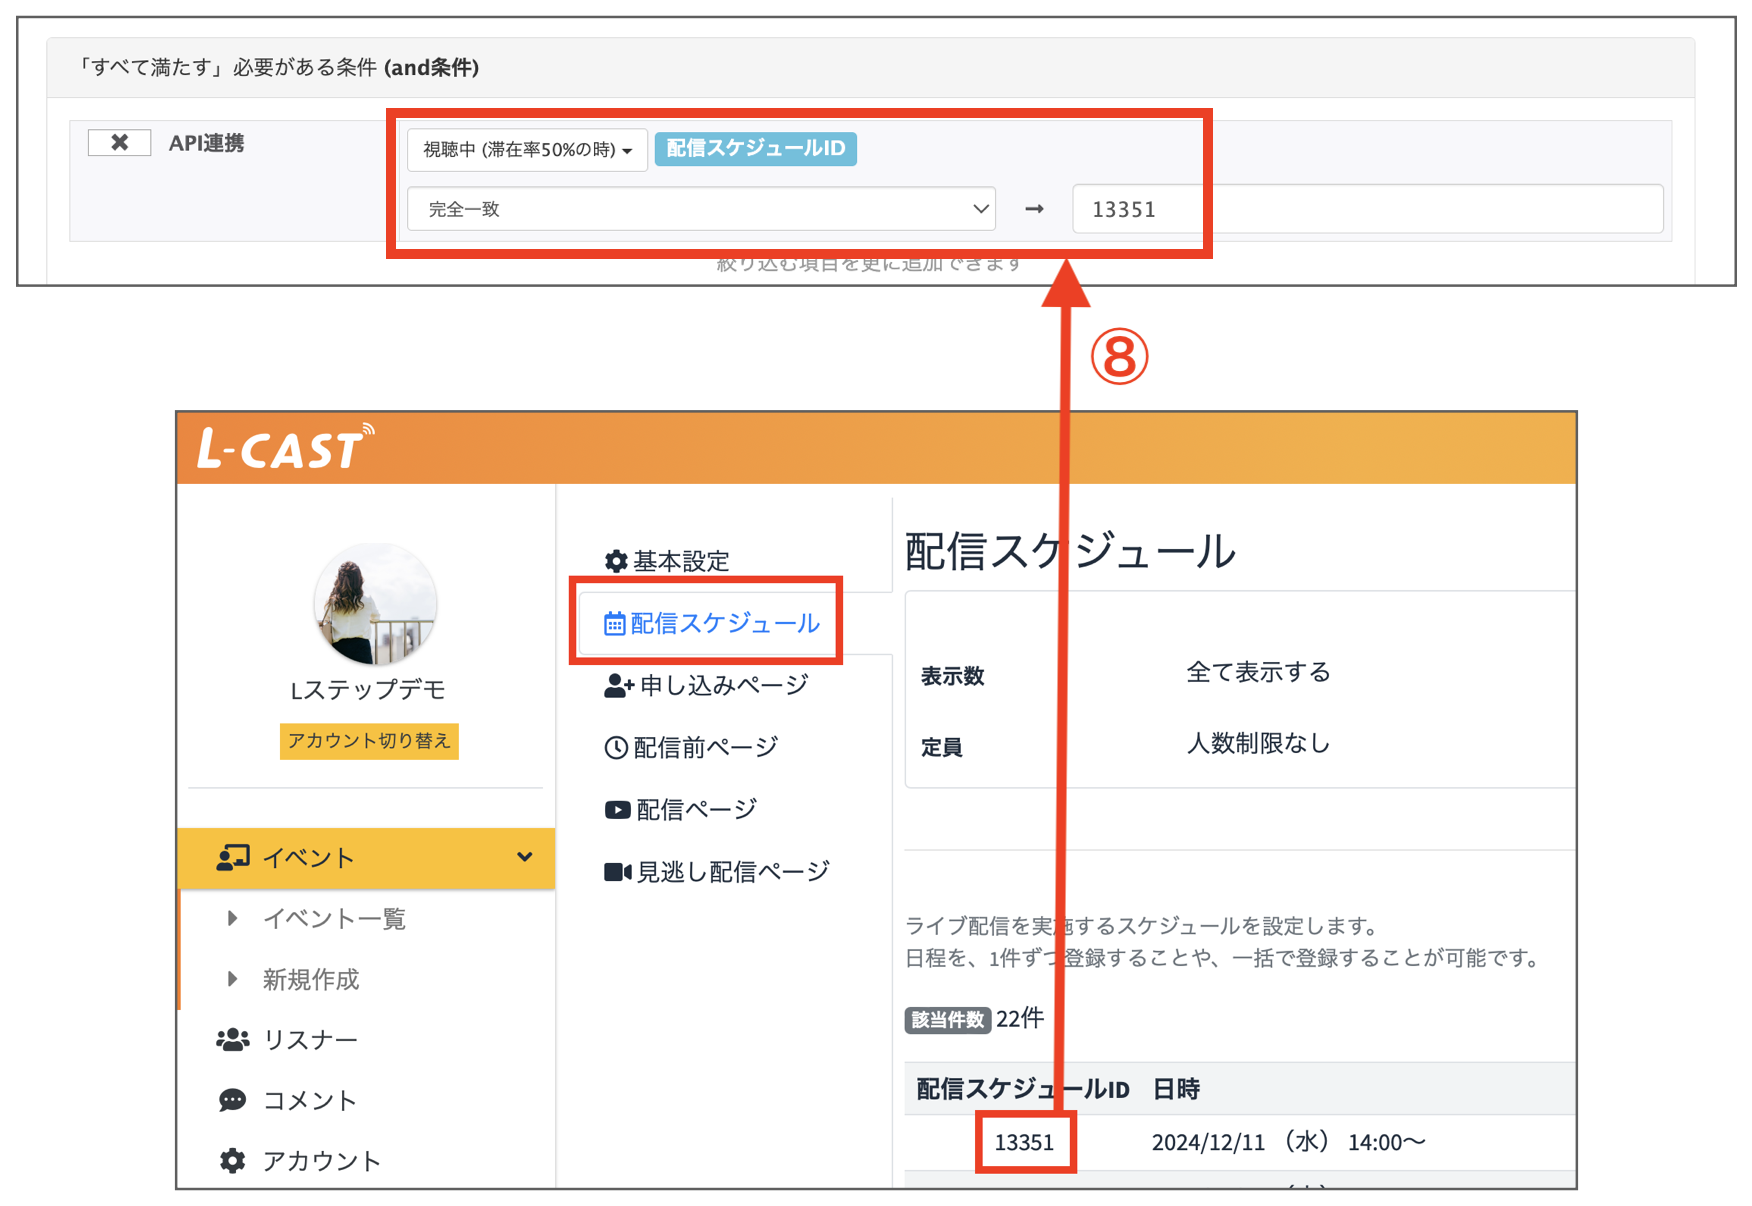The image size is (1752, 1206).
Task: Click the 配信前ページ clock icon
Action: 617,746
